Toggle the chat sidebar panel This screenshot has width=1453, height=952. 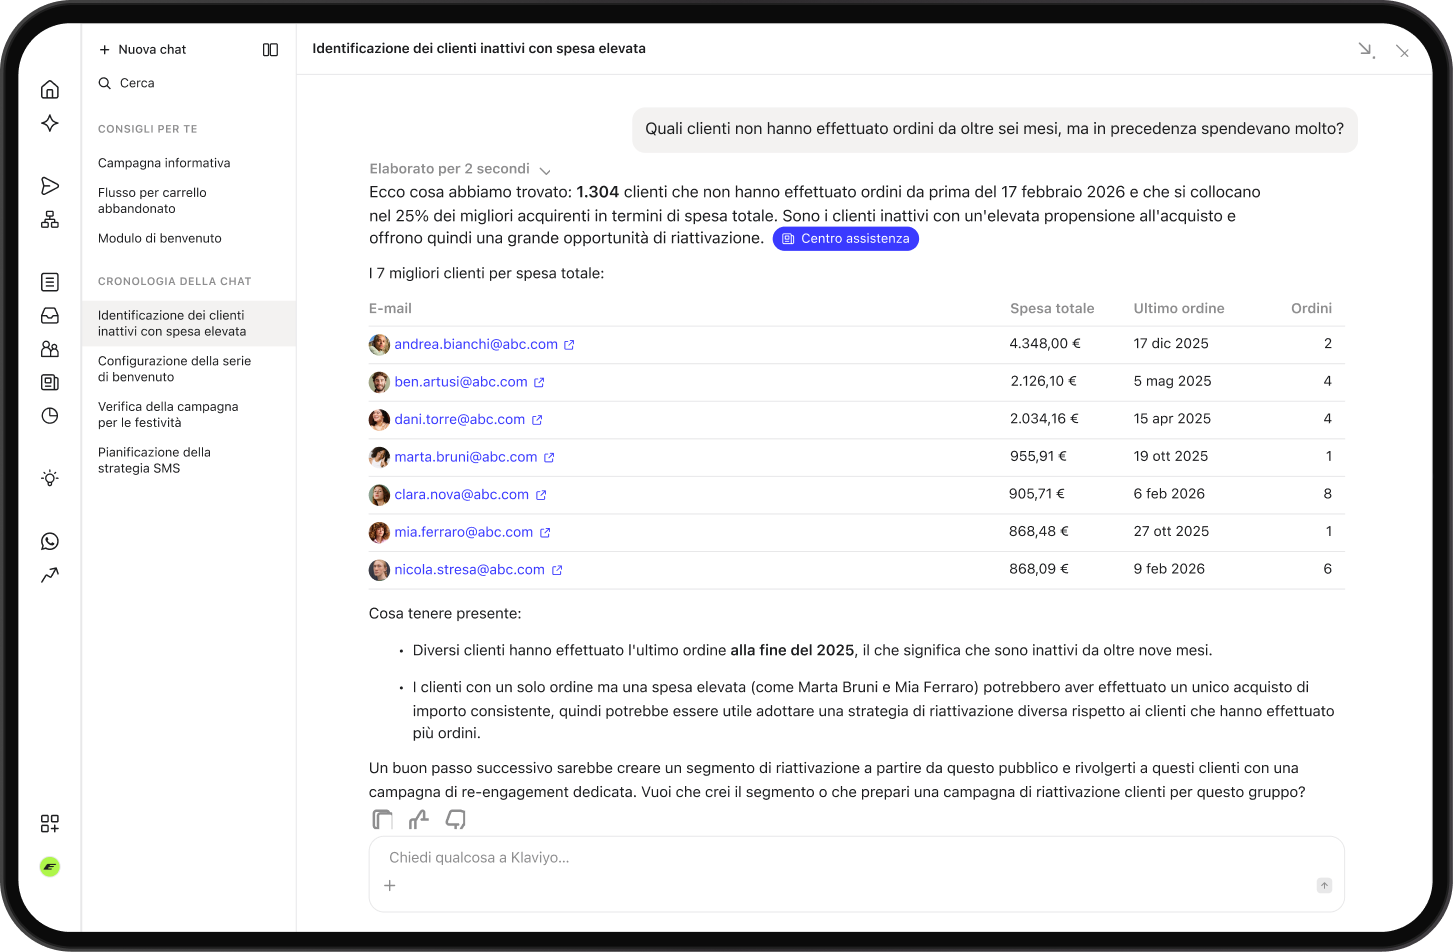click(270, 50)
